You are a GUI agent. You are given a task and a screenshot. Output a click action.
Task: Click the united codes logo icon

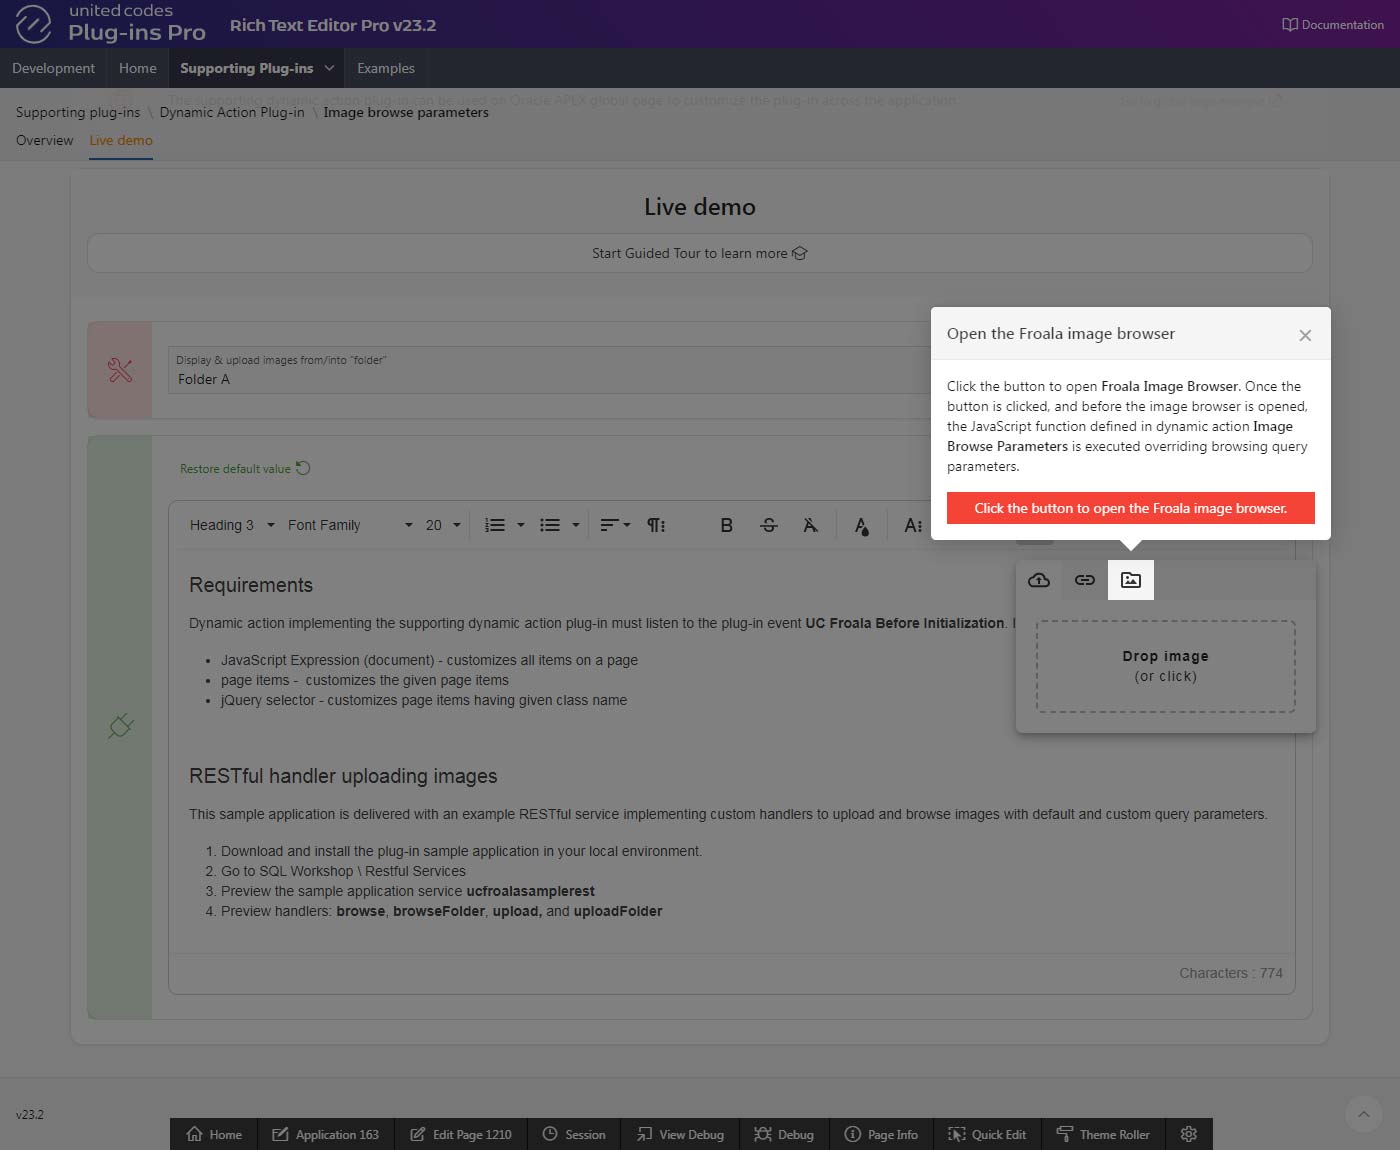33,24
